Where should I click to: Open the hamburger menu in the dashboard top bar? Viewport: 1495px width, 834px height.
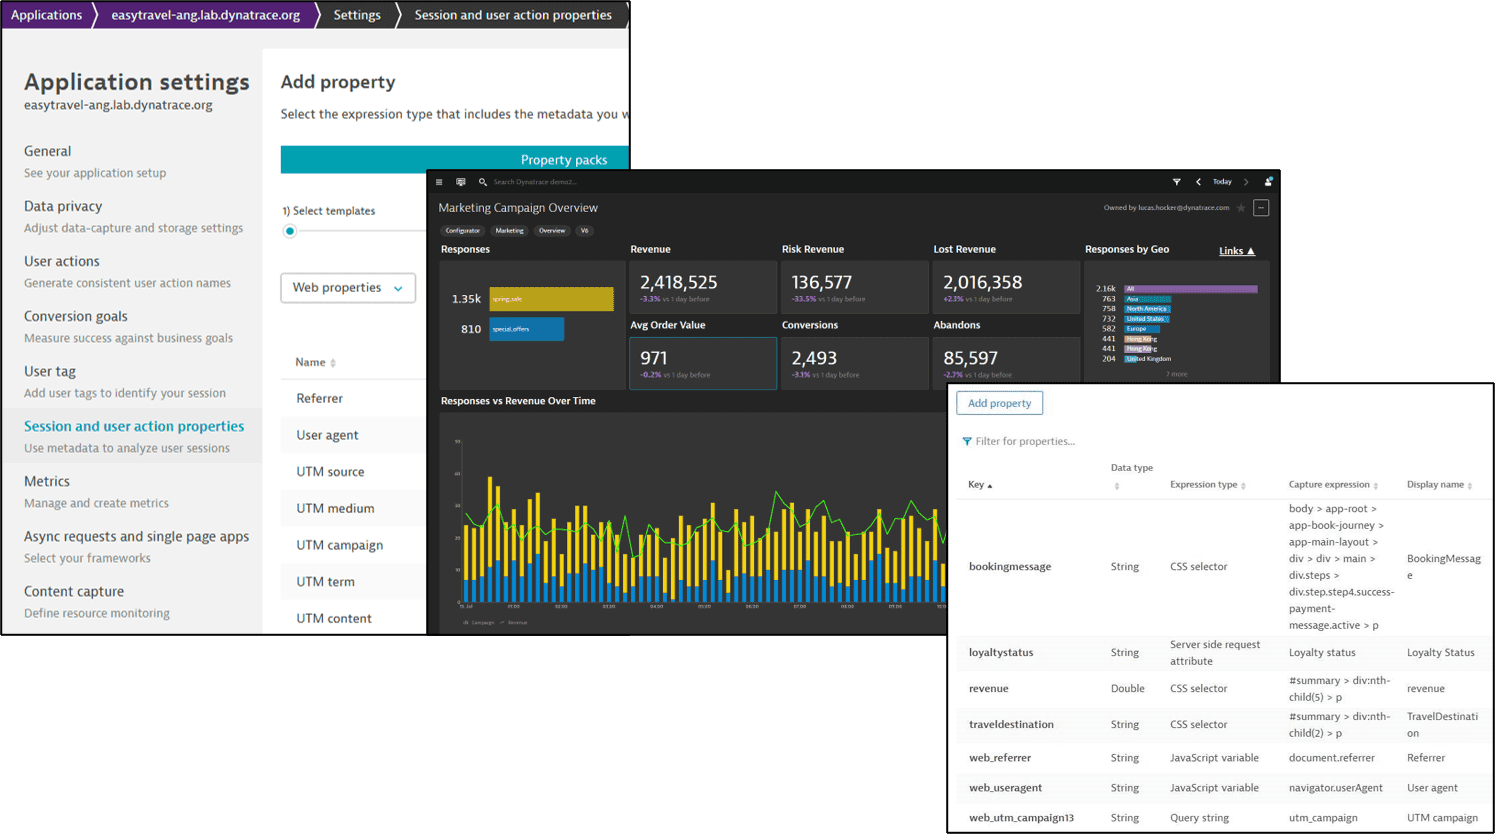click(439, 182)
